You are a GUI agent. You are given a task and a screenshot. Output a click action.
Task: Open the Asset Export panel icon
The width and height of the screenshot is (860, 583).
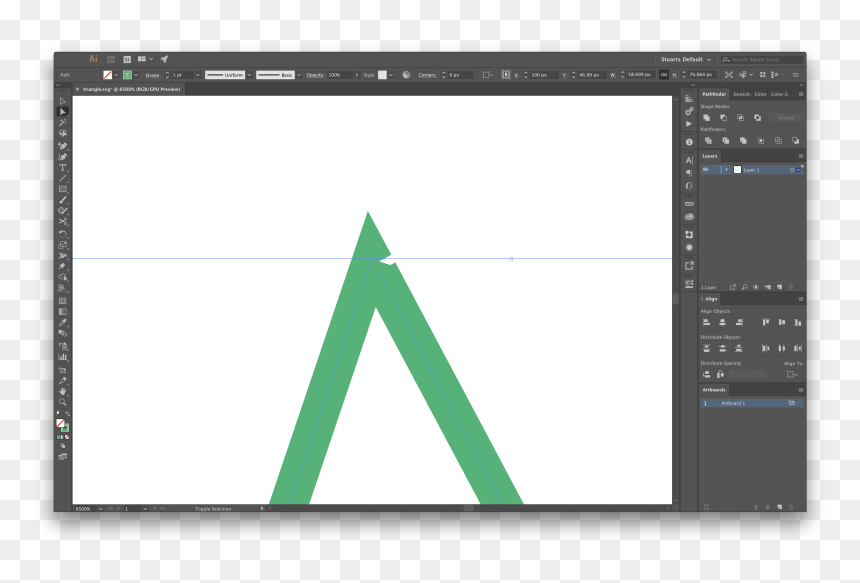[689, 266]
